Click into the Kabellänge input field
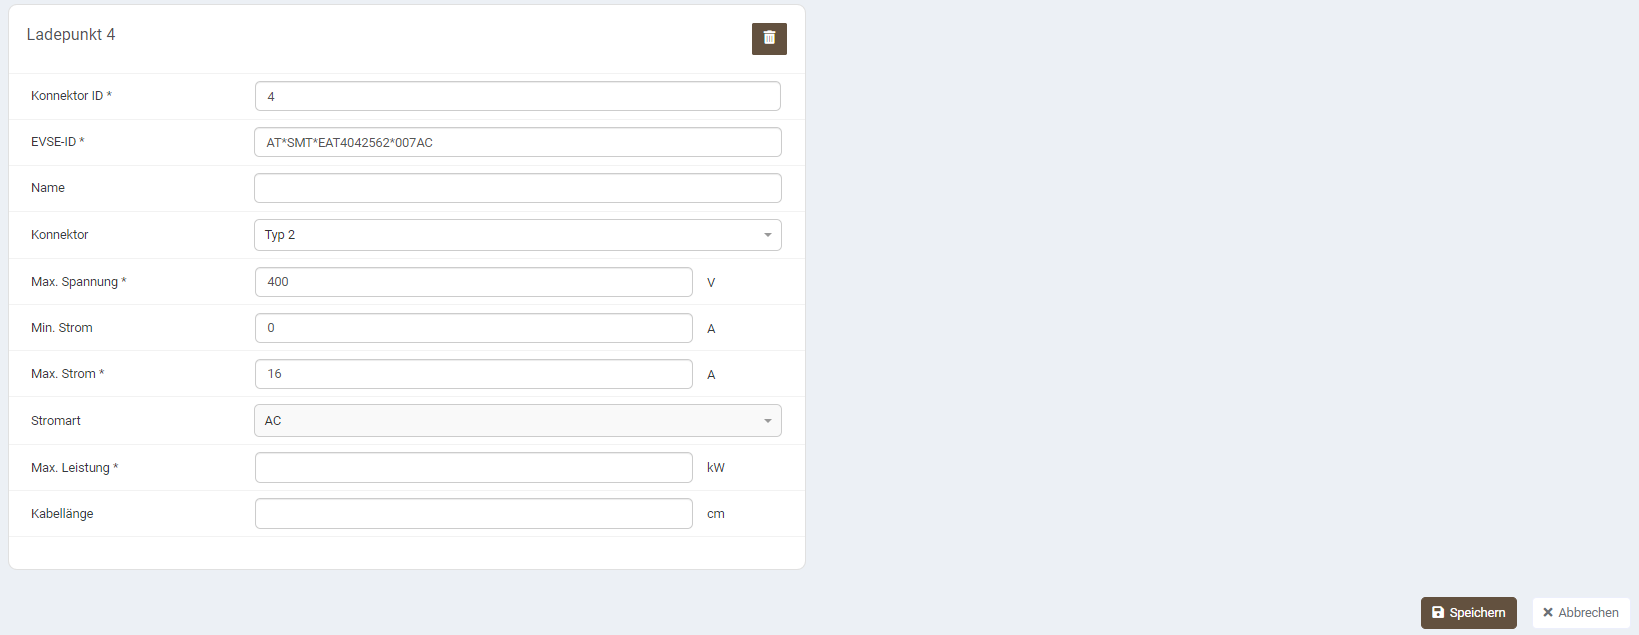1639x635 pixels. point(473,513)
